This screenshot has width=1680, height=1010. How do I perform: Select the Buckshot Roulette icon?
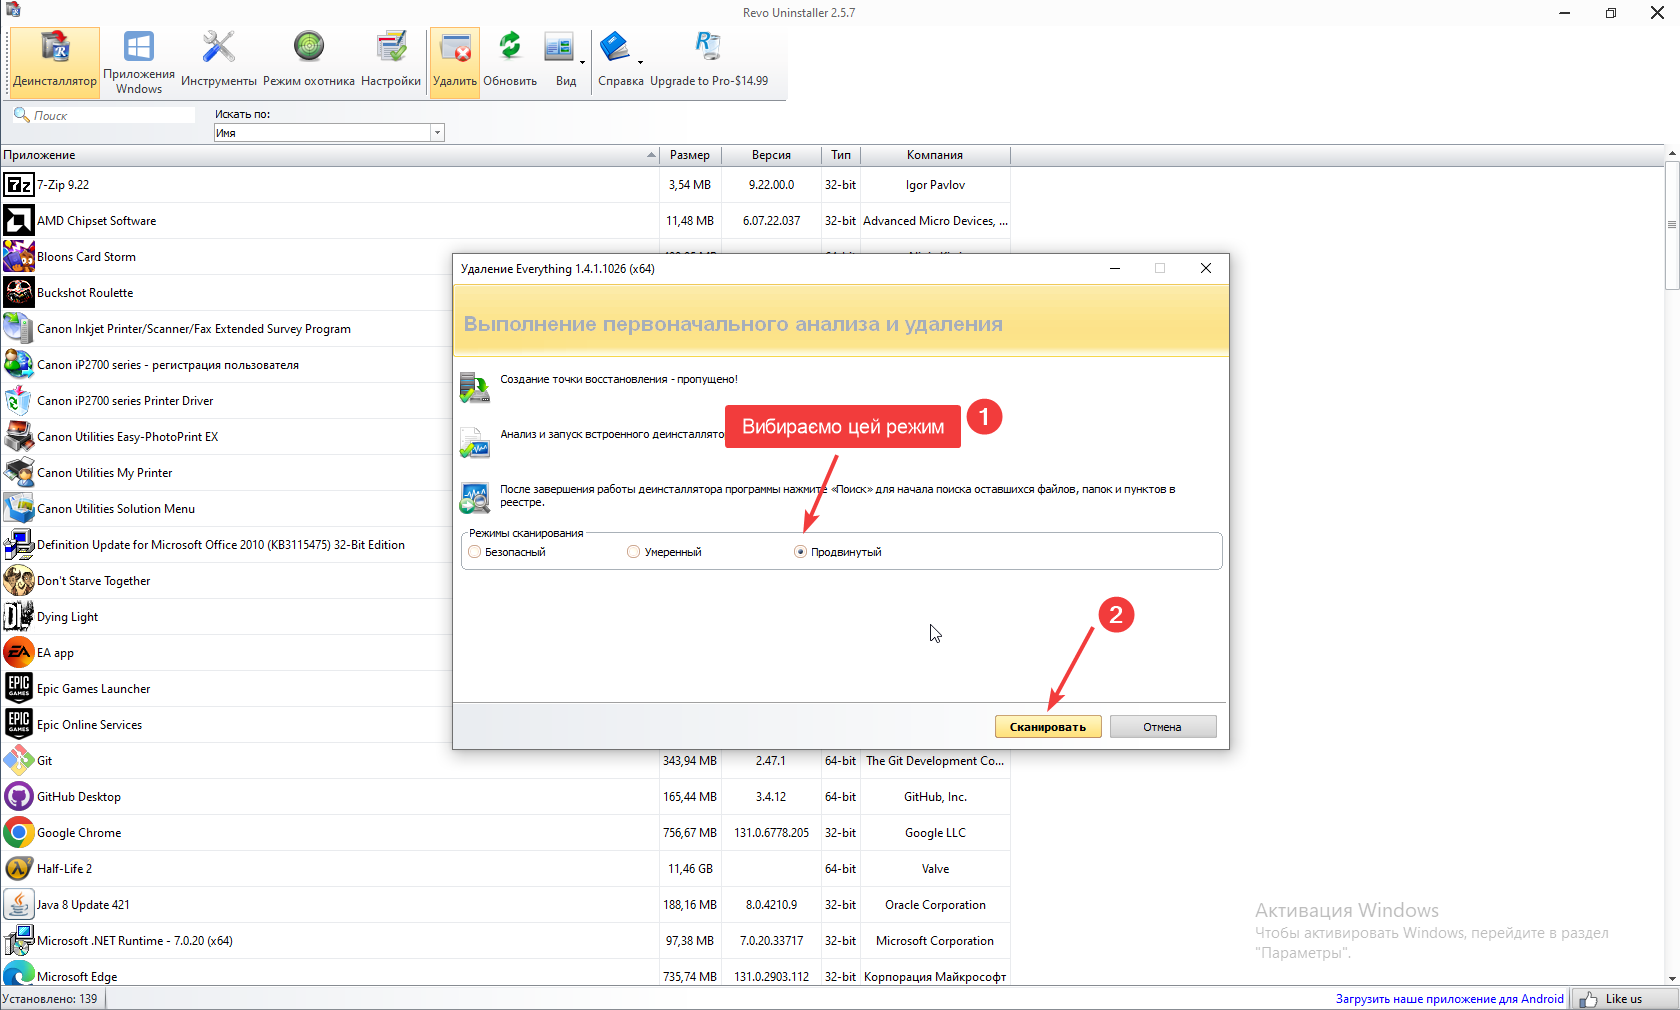point(19,293)
